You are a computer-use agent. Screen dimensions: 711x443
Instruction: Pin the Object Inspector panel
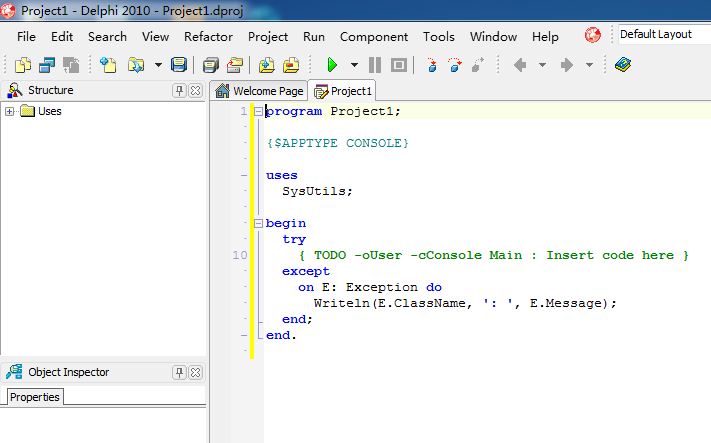(180, 373)
